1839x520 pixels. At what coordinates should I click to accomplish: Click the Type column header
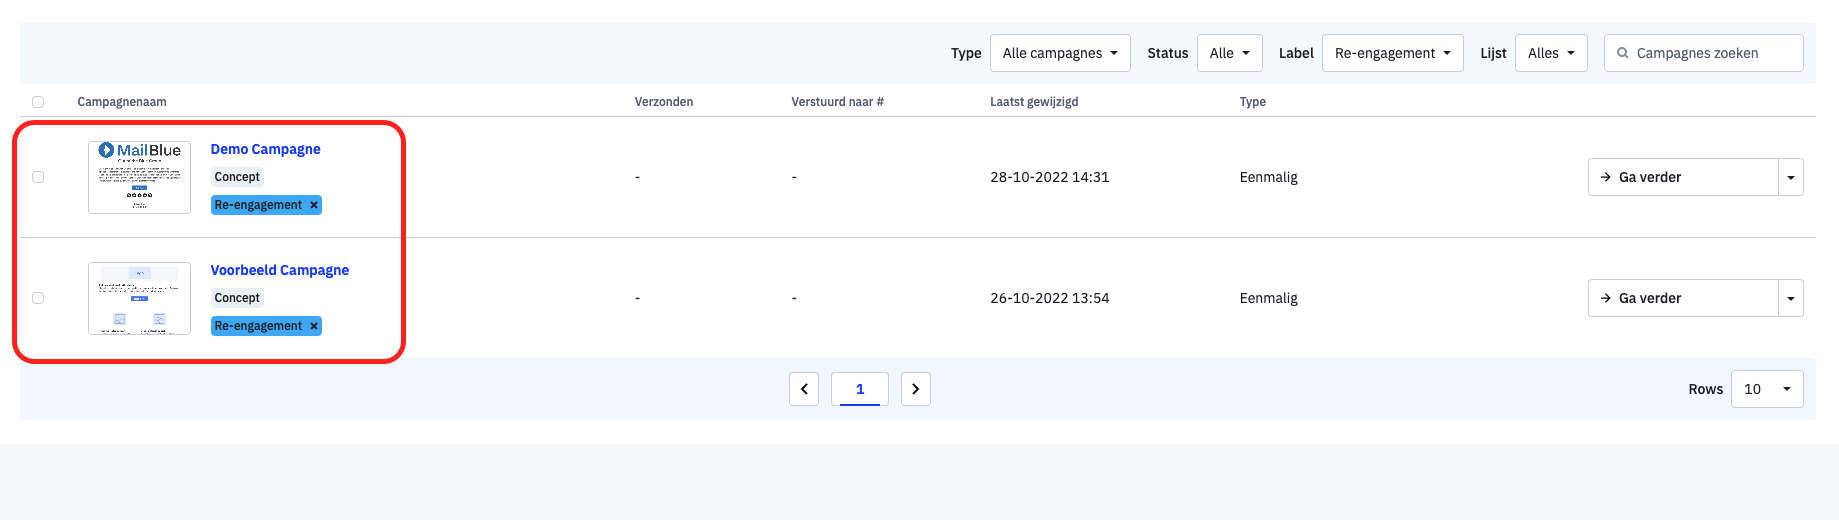tap(1253, 102)
